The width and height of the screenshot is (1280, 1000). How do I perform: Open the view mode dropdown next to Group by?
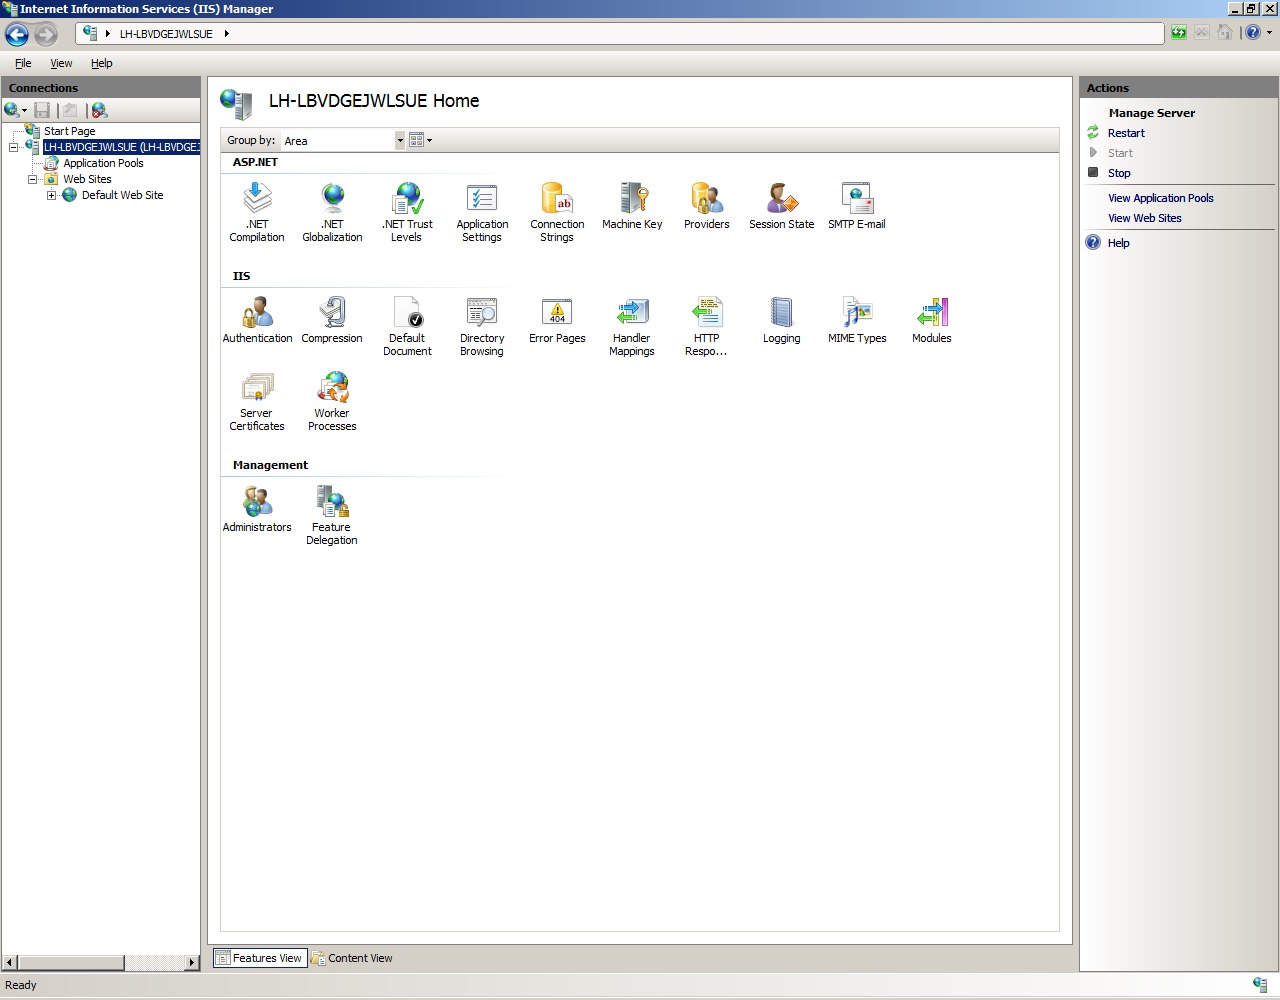coord(421,140)
